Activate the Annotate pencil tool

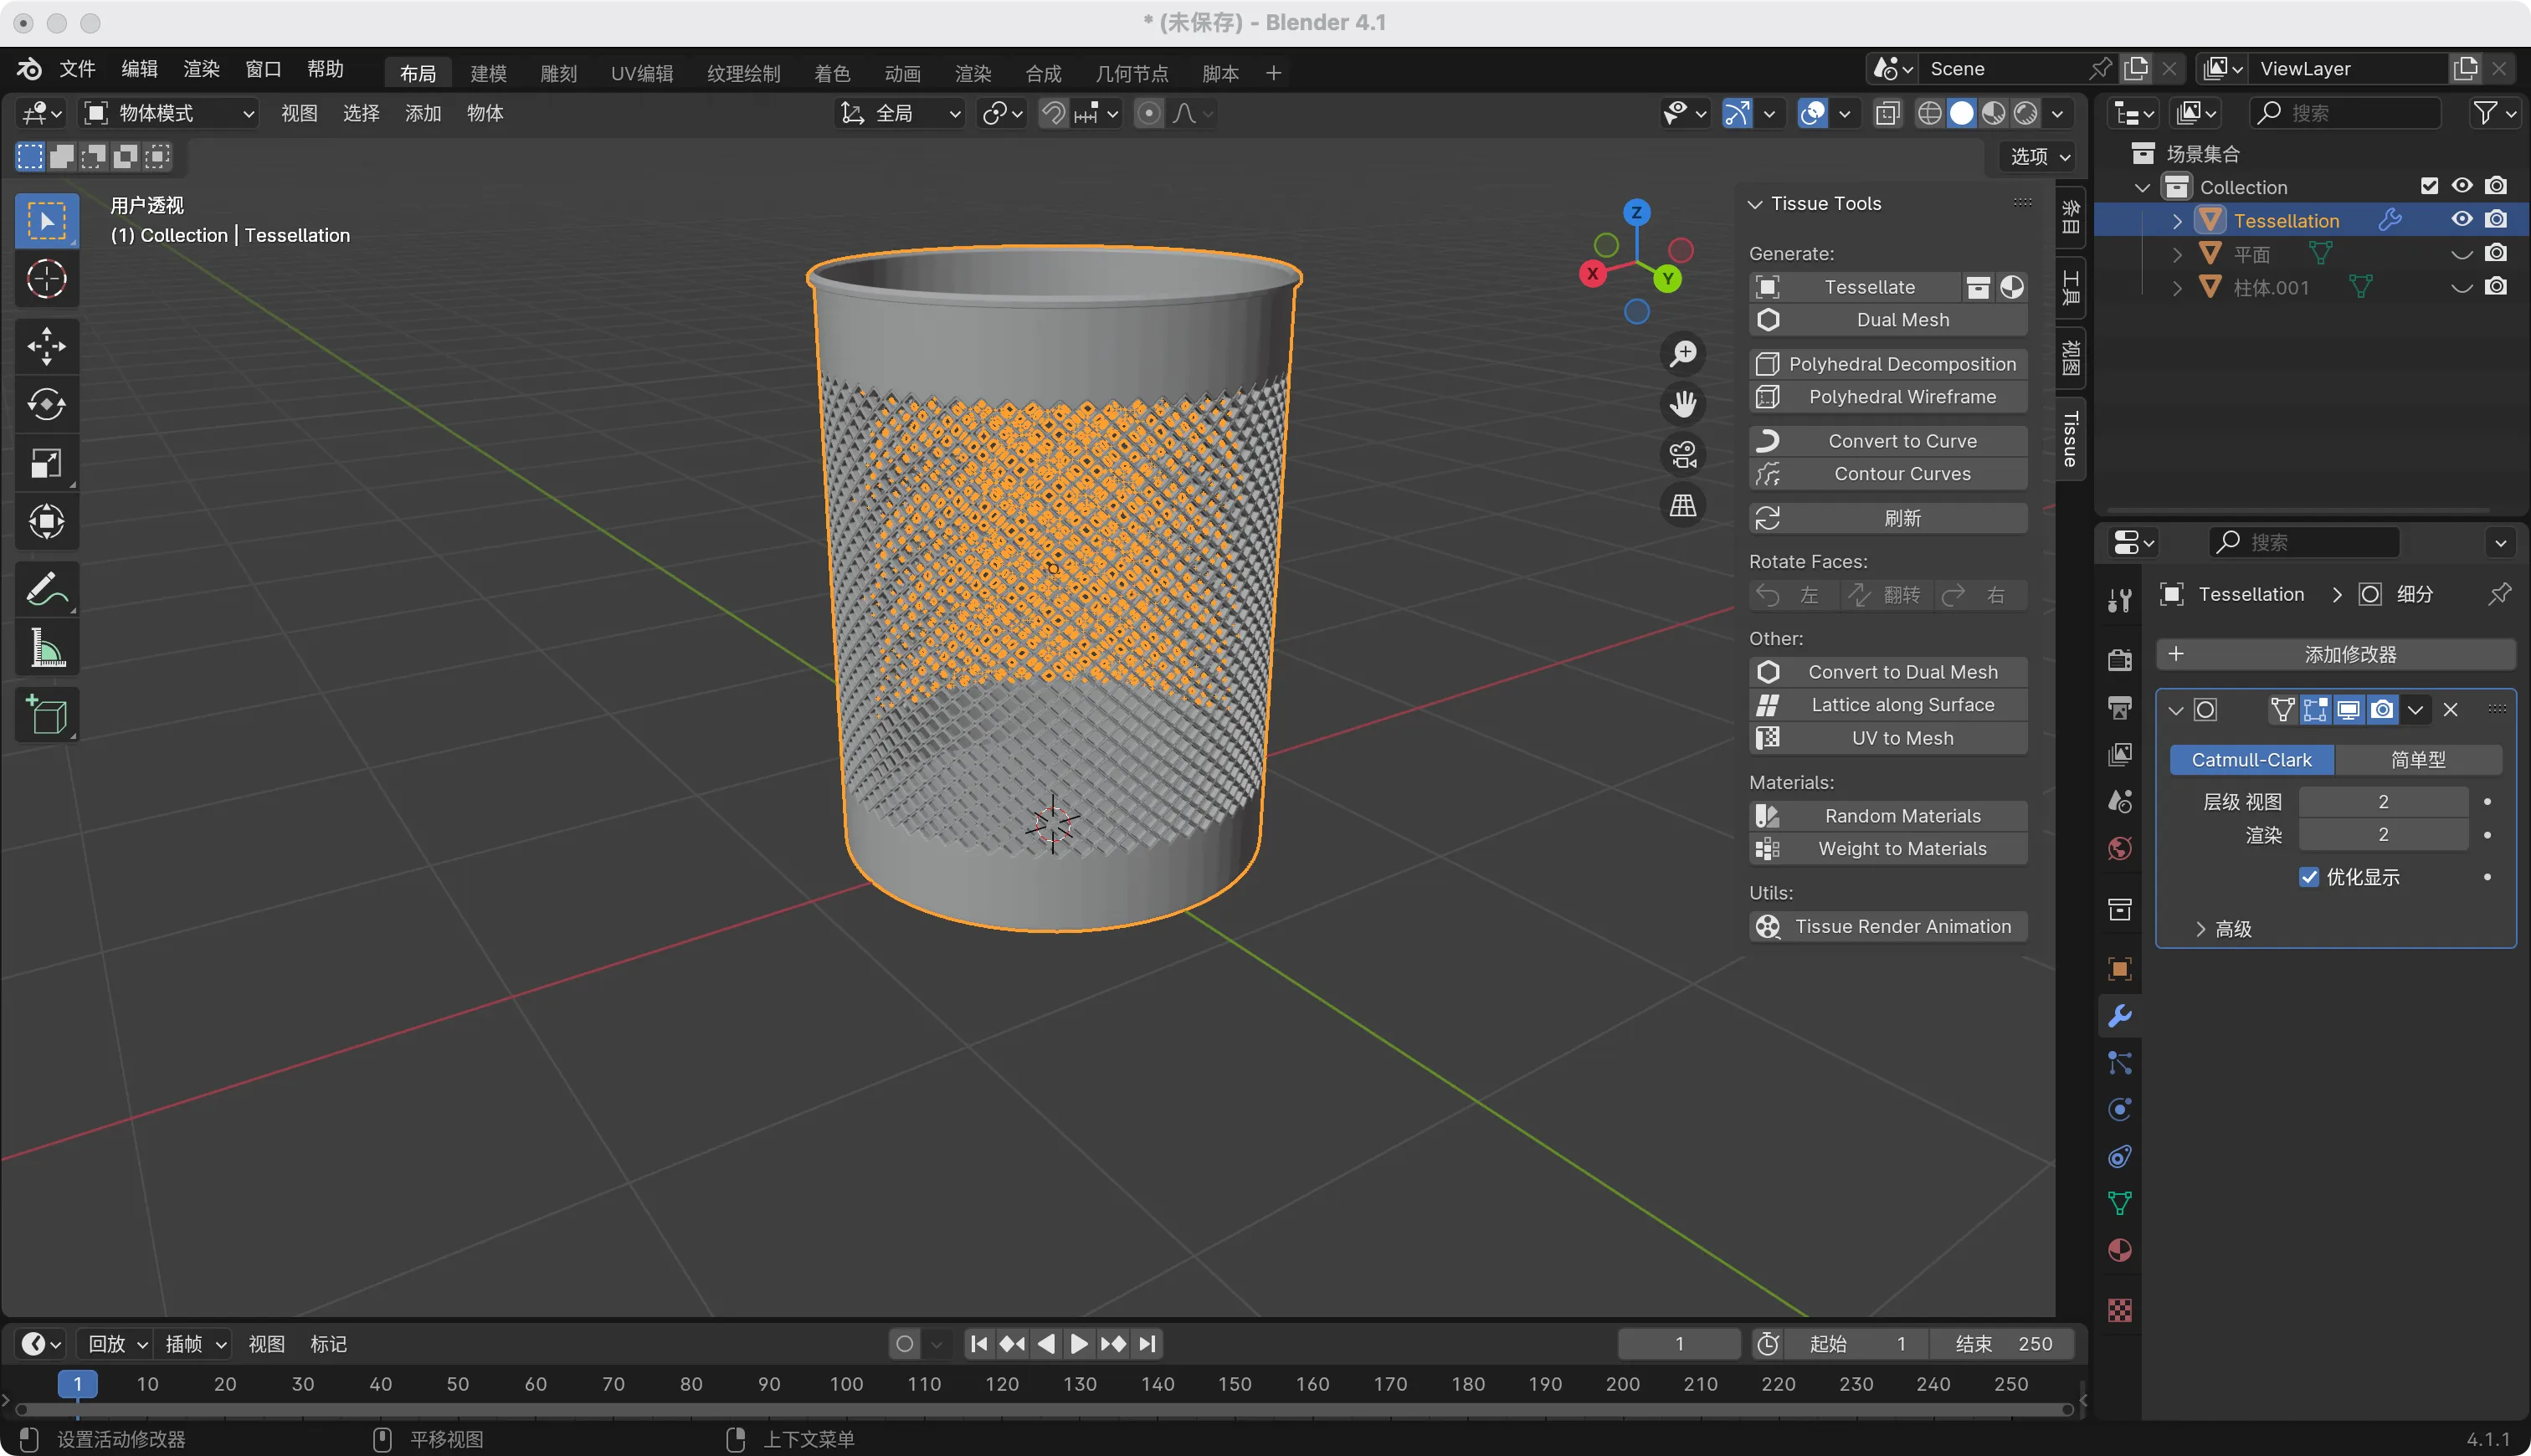point(46,590)
